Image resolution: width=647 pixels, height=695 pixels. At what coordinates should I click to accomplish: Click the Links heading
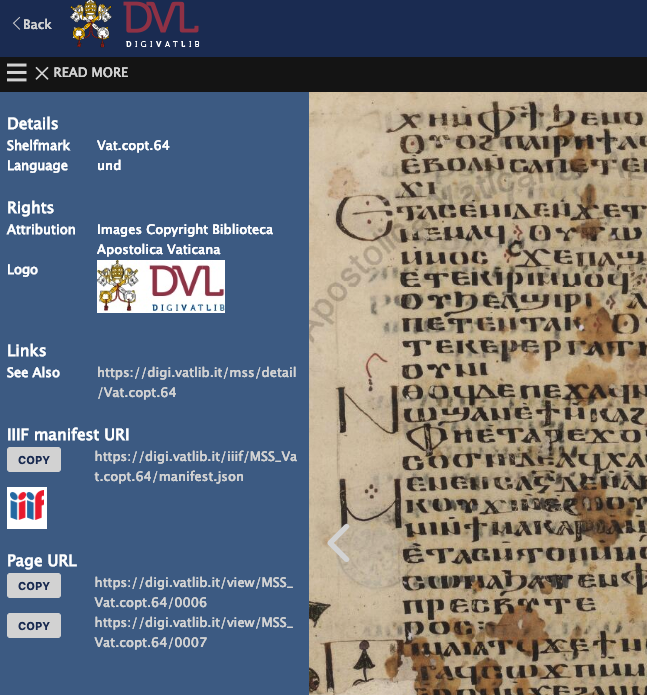[27, 351]
